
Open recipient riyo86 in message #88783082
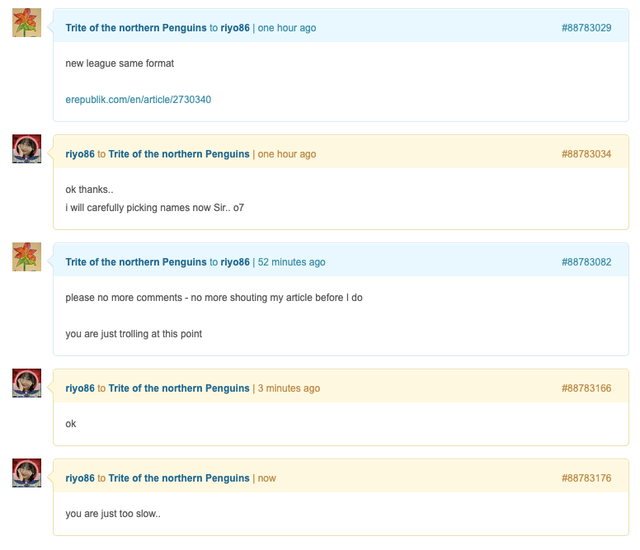tap(235, 262)
